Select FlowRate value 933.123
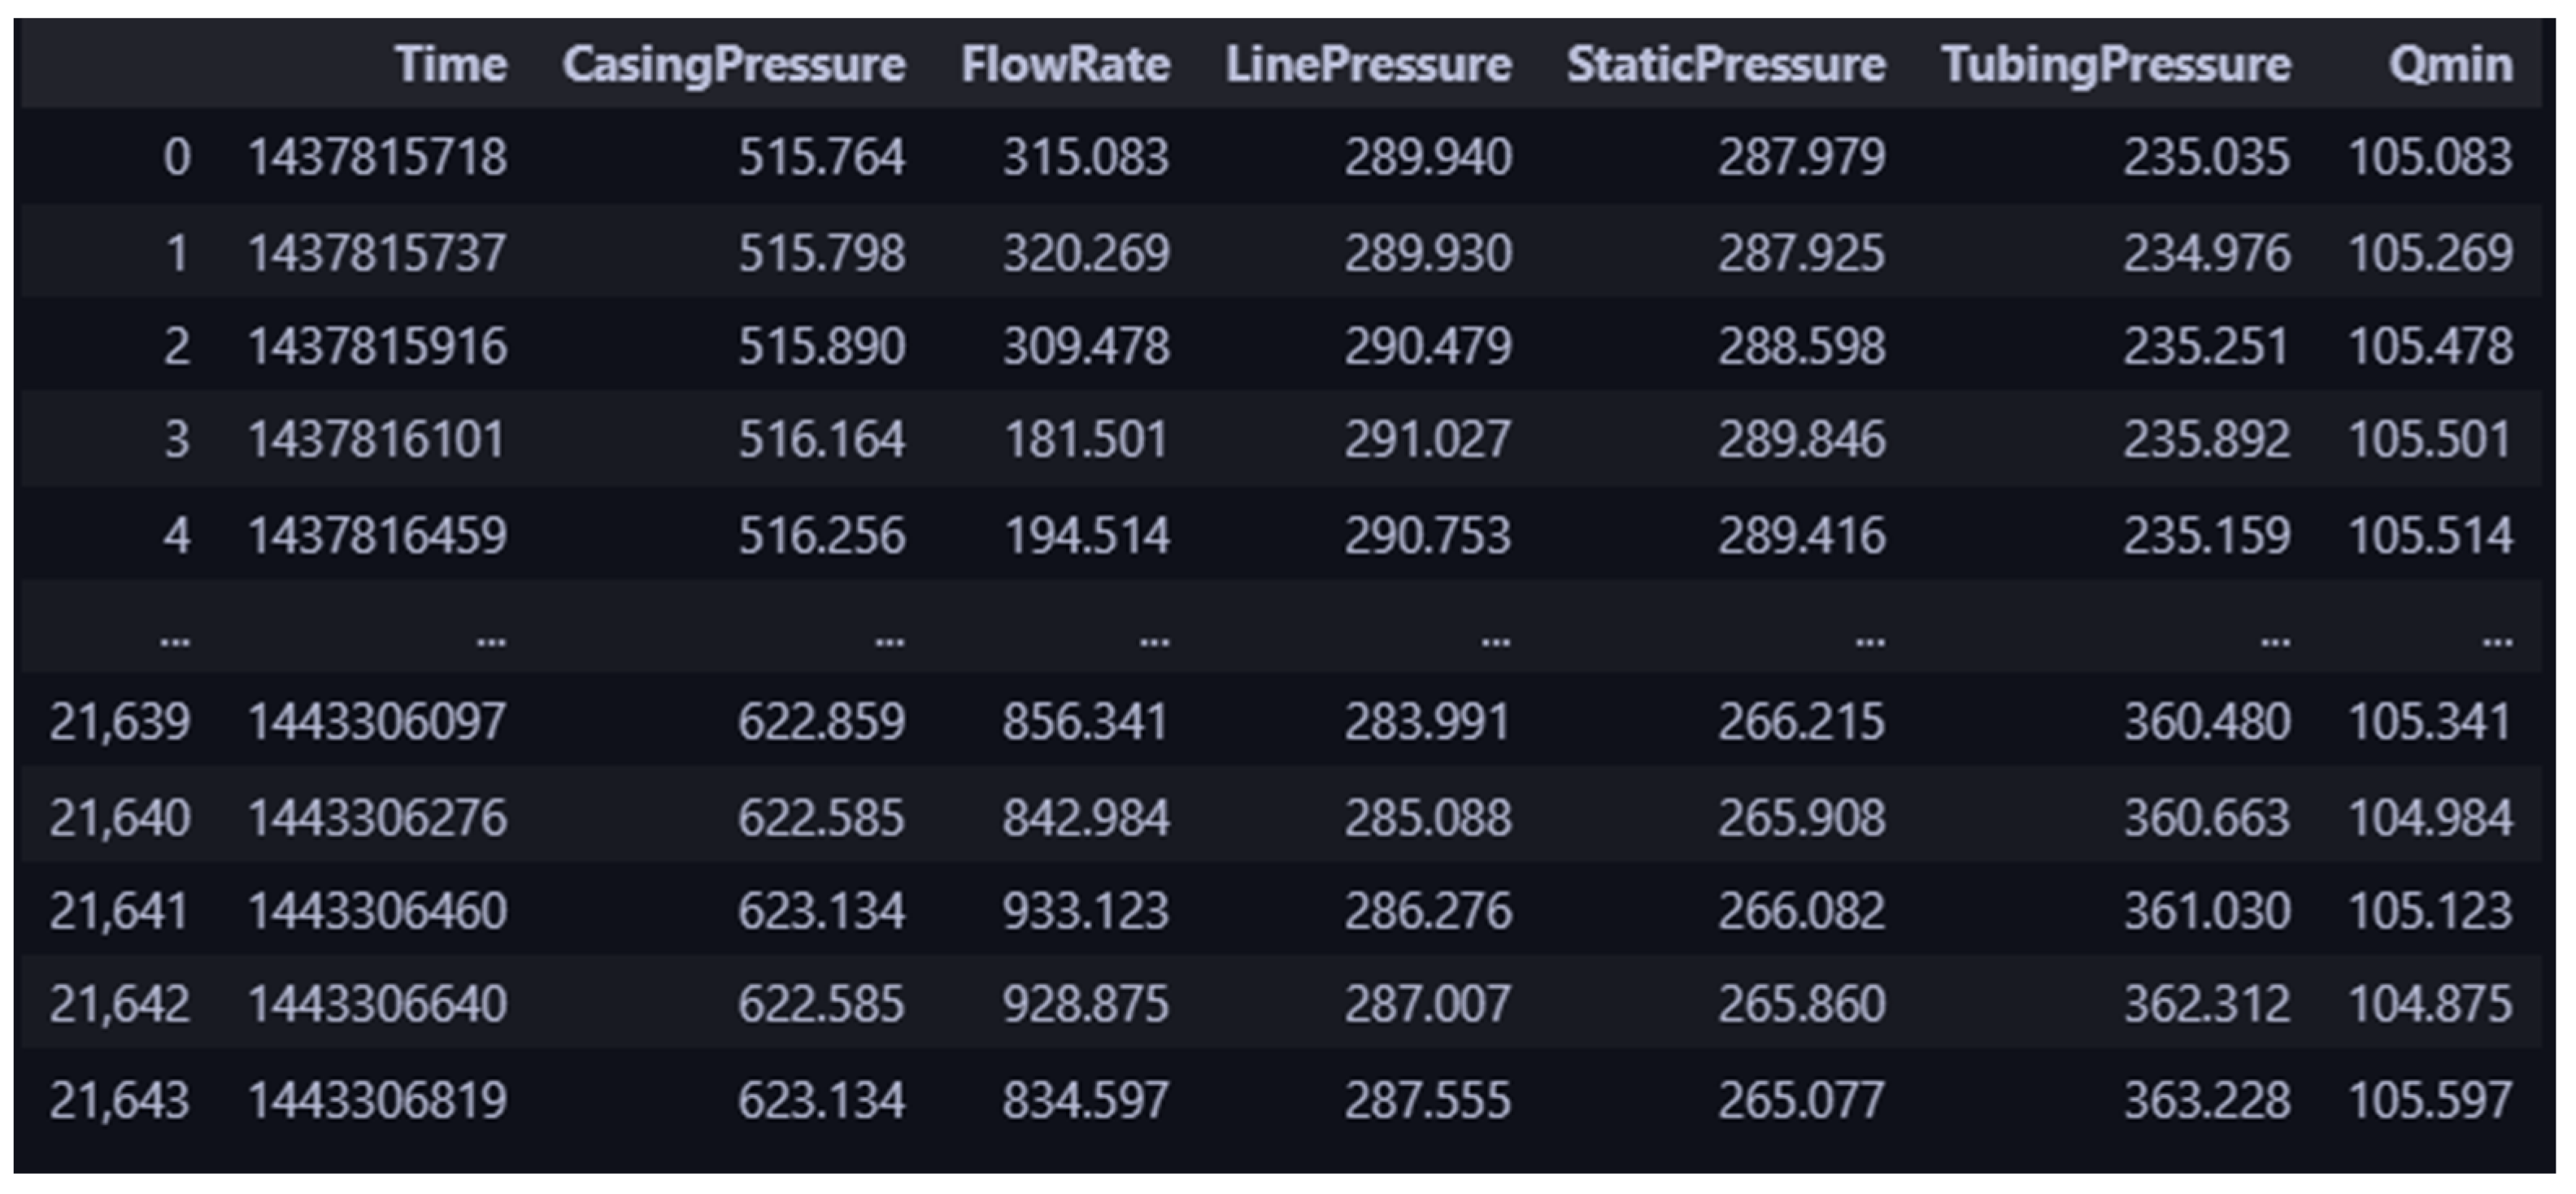The width and height of the screenshot is (2576, 1194). (1086, 911)
